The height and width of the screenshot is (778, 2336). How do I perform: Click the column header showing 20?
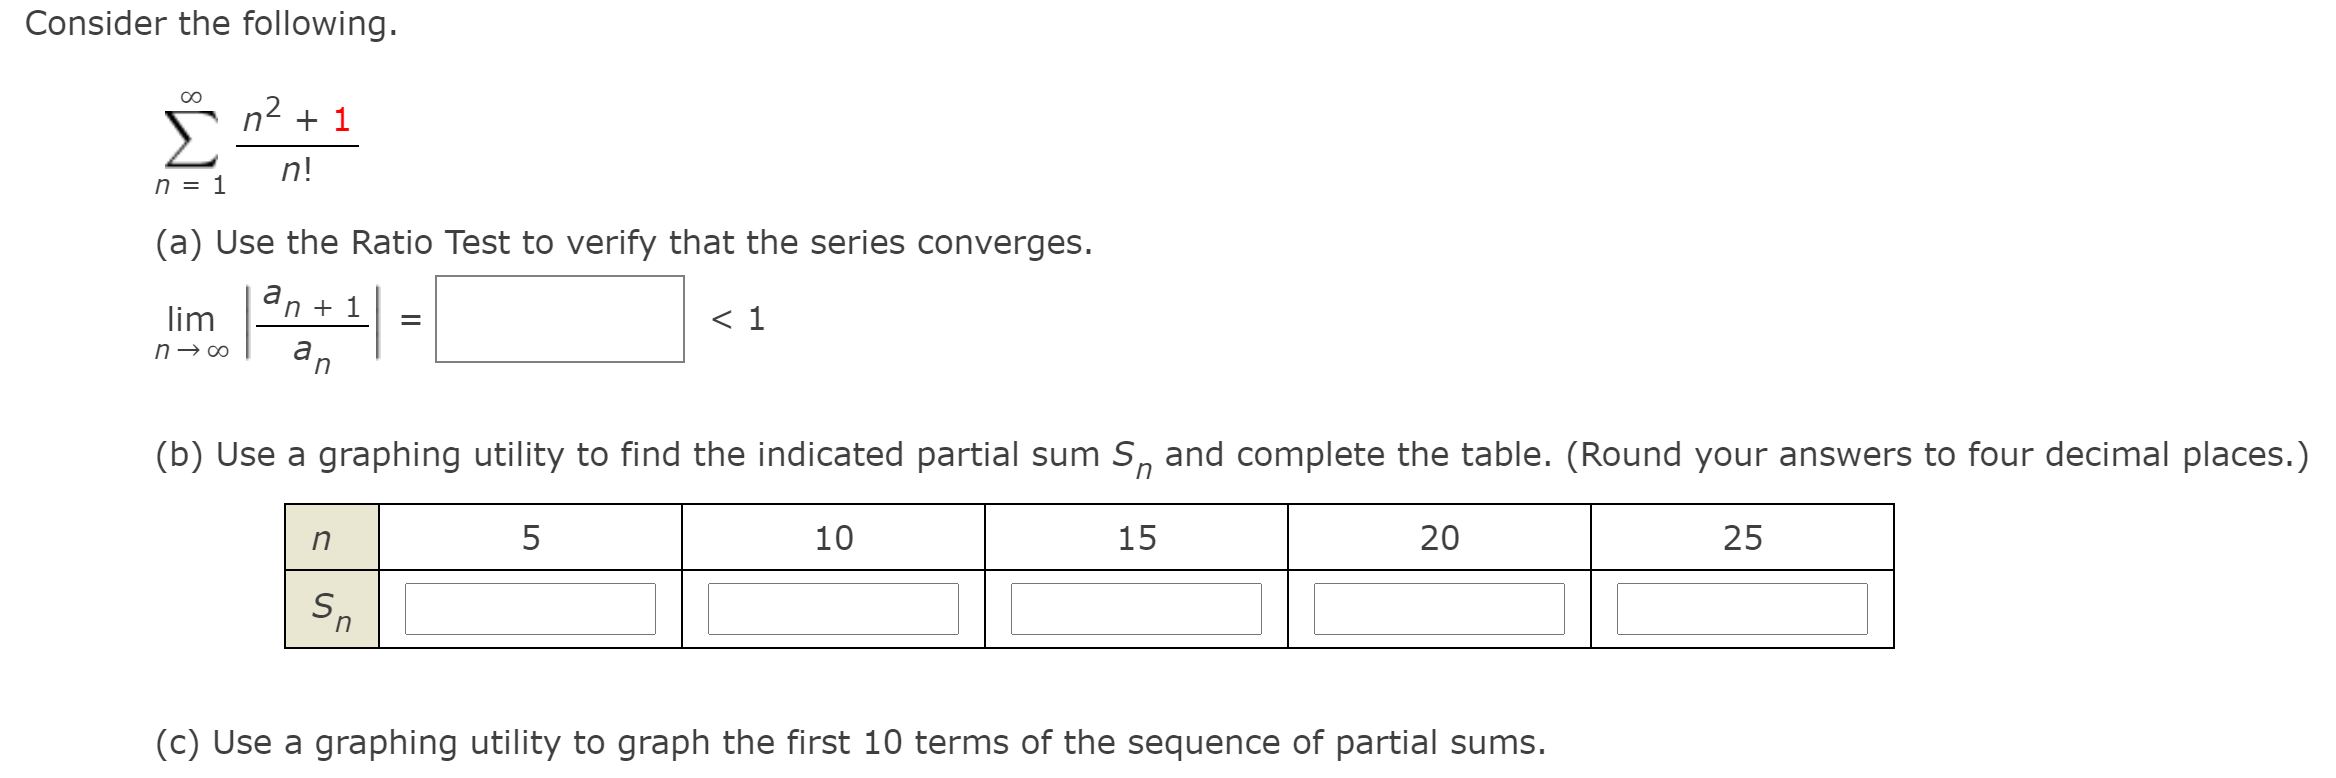[1442, 538]
